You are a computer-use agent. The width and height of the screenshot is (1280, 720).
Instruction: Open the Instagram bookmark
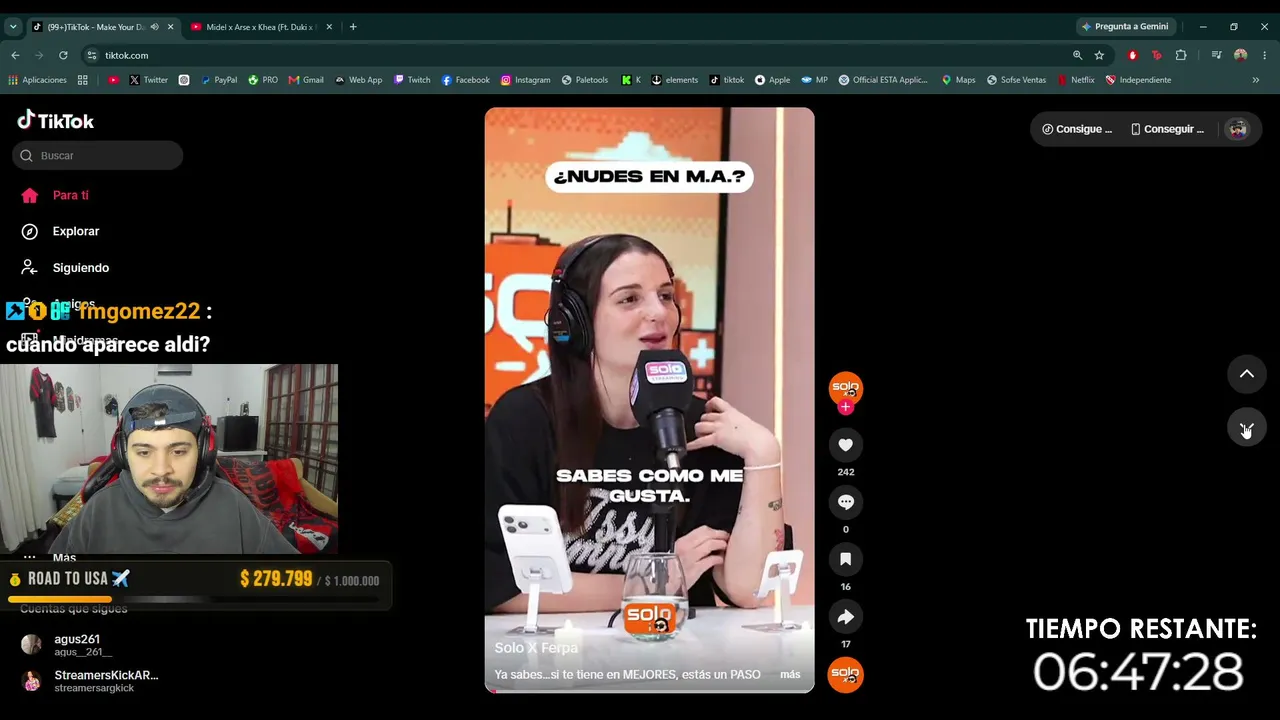tap(526, 80)
